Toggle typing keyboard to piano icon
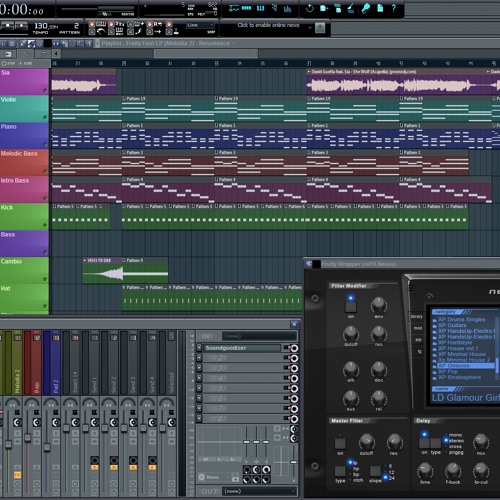 (101, 24)
